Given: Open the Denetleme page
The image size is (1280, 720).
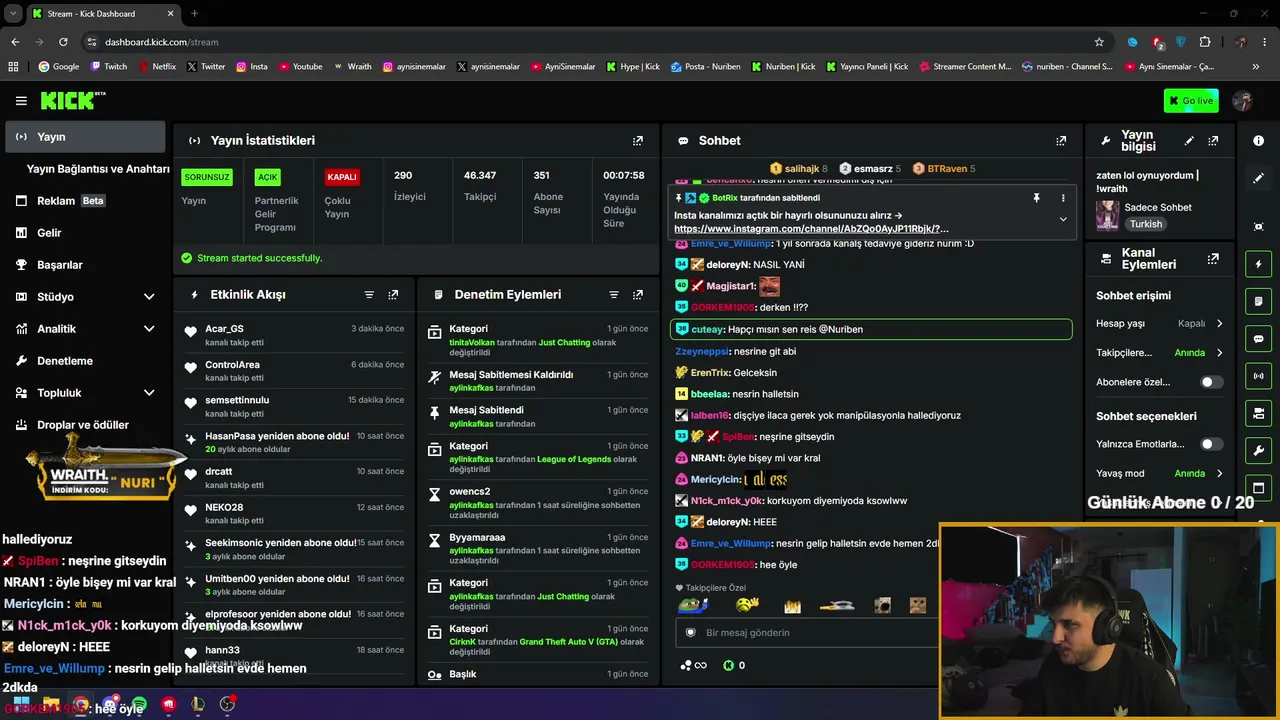Looking at the screenshot, I should [85, 361].
